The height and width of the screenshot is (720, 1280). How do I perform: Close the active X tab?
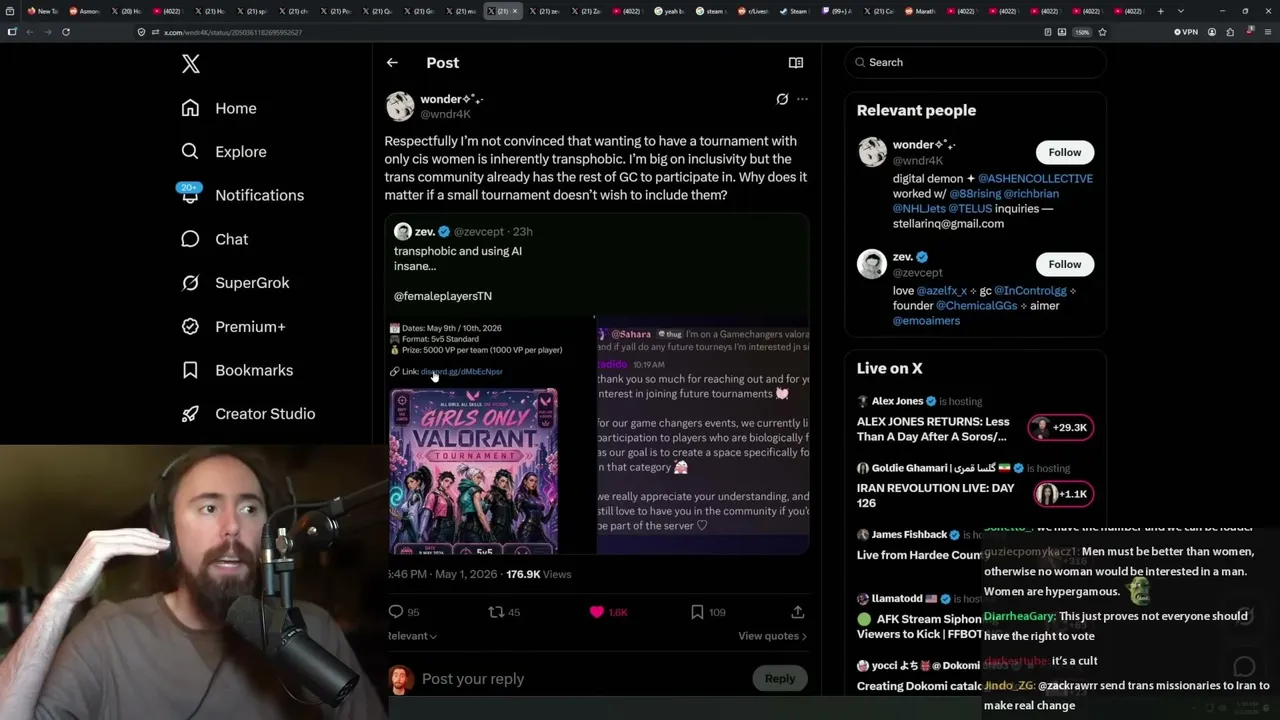tap(515, 11)
